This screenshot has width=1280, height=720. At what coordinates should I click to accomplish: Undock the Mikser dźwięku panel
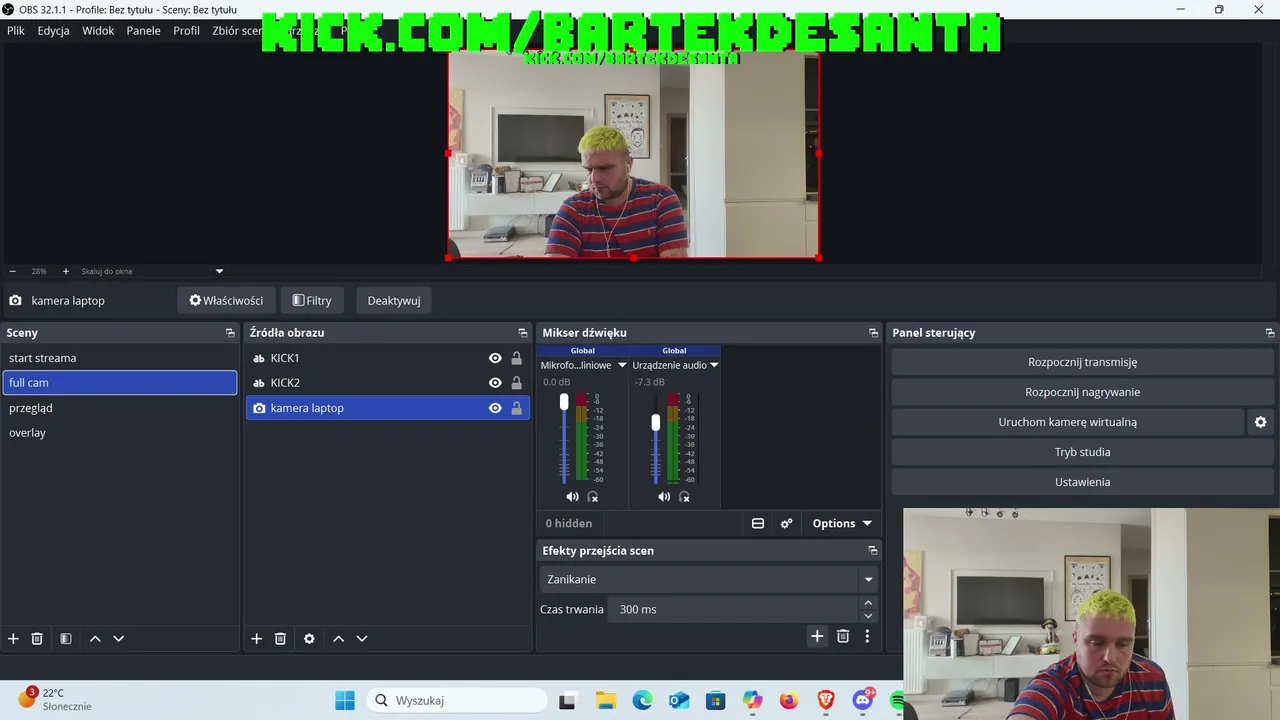873,333
